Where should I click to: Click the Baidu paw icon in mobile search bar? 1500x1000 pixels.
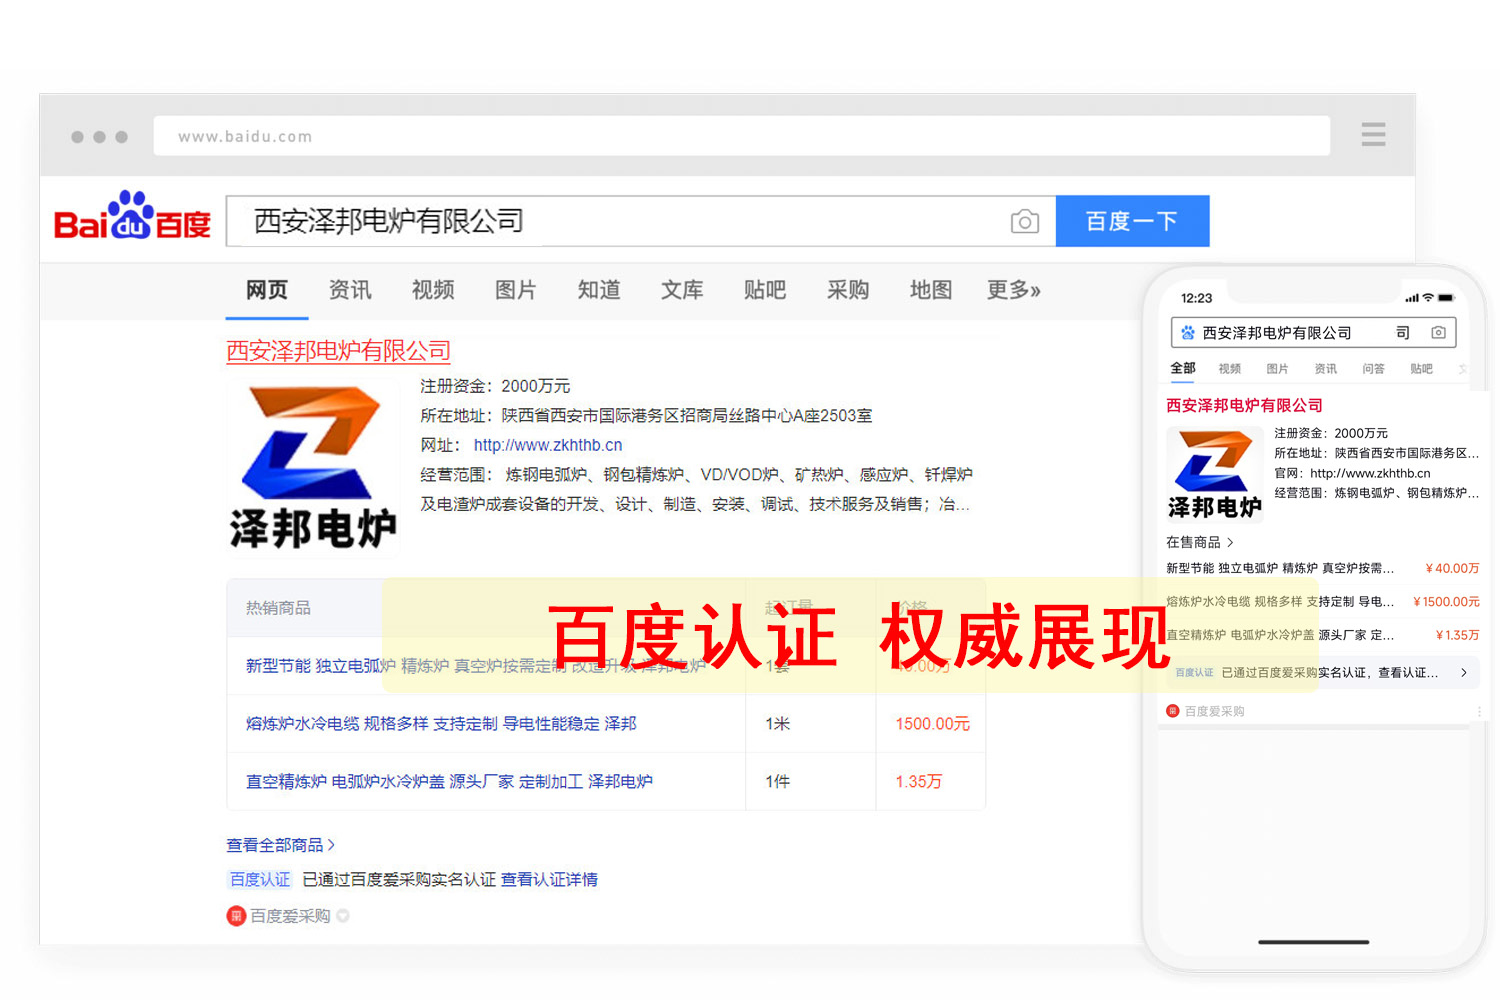[1187, 332]
